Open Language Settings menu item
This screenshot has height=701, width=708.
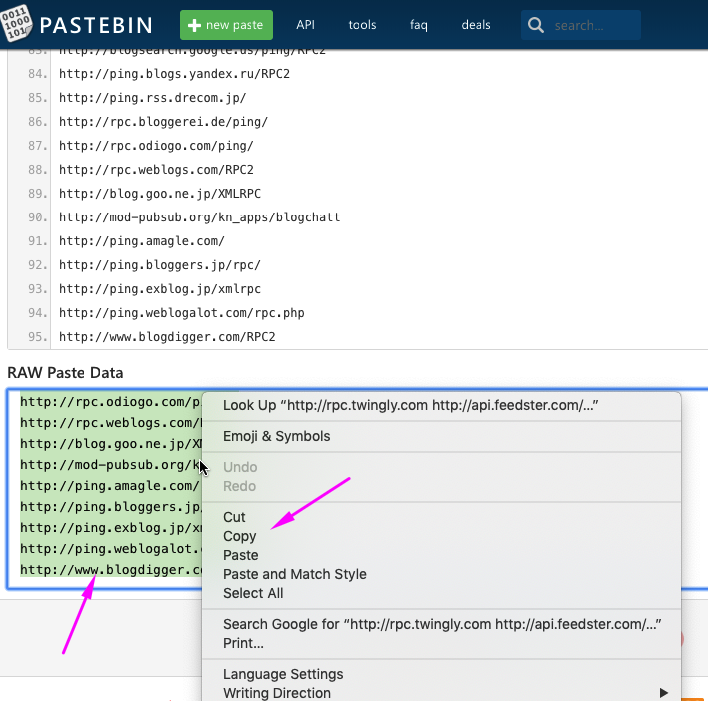coord(283,674)
